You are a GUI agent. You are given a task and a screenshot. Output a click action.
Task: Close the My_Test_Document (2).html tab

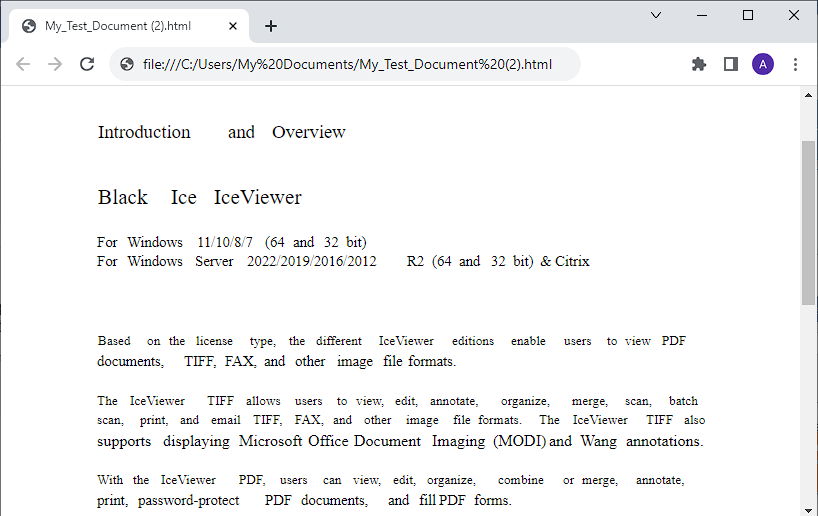click(x=233, y=26)
